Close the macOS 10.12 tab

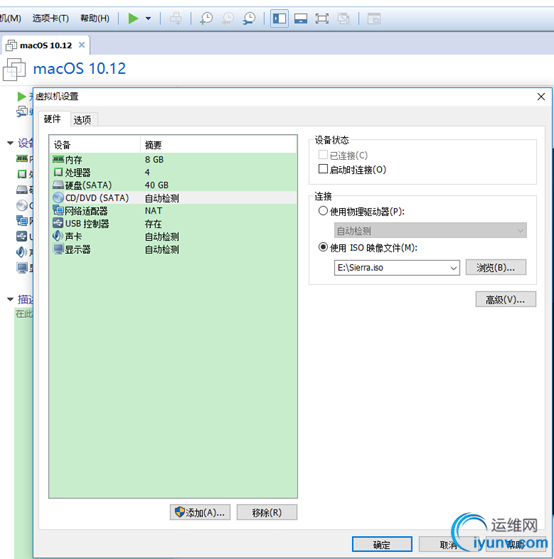coord(82,45)
